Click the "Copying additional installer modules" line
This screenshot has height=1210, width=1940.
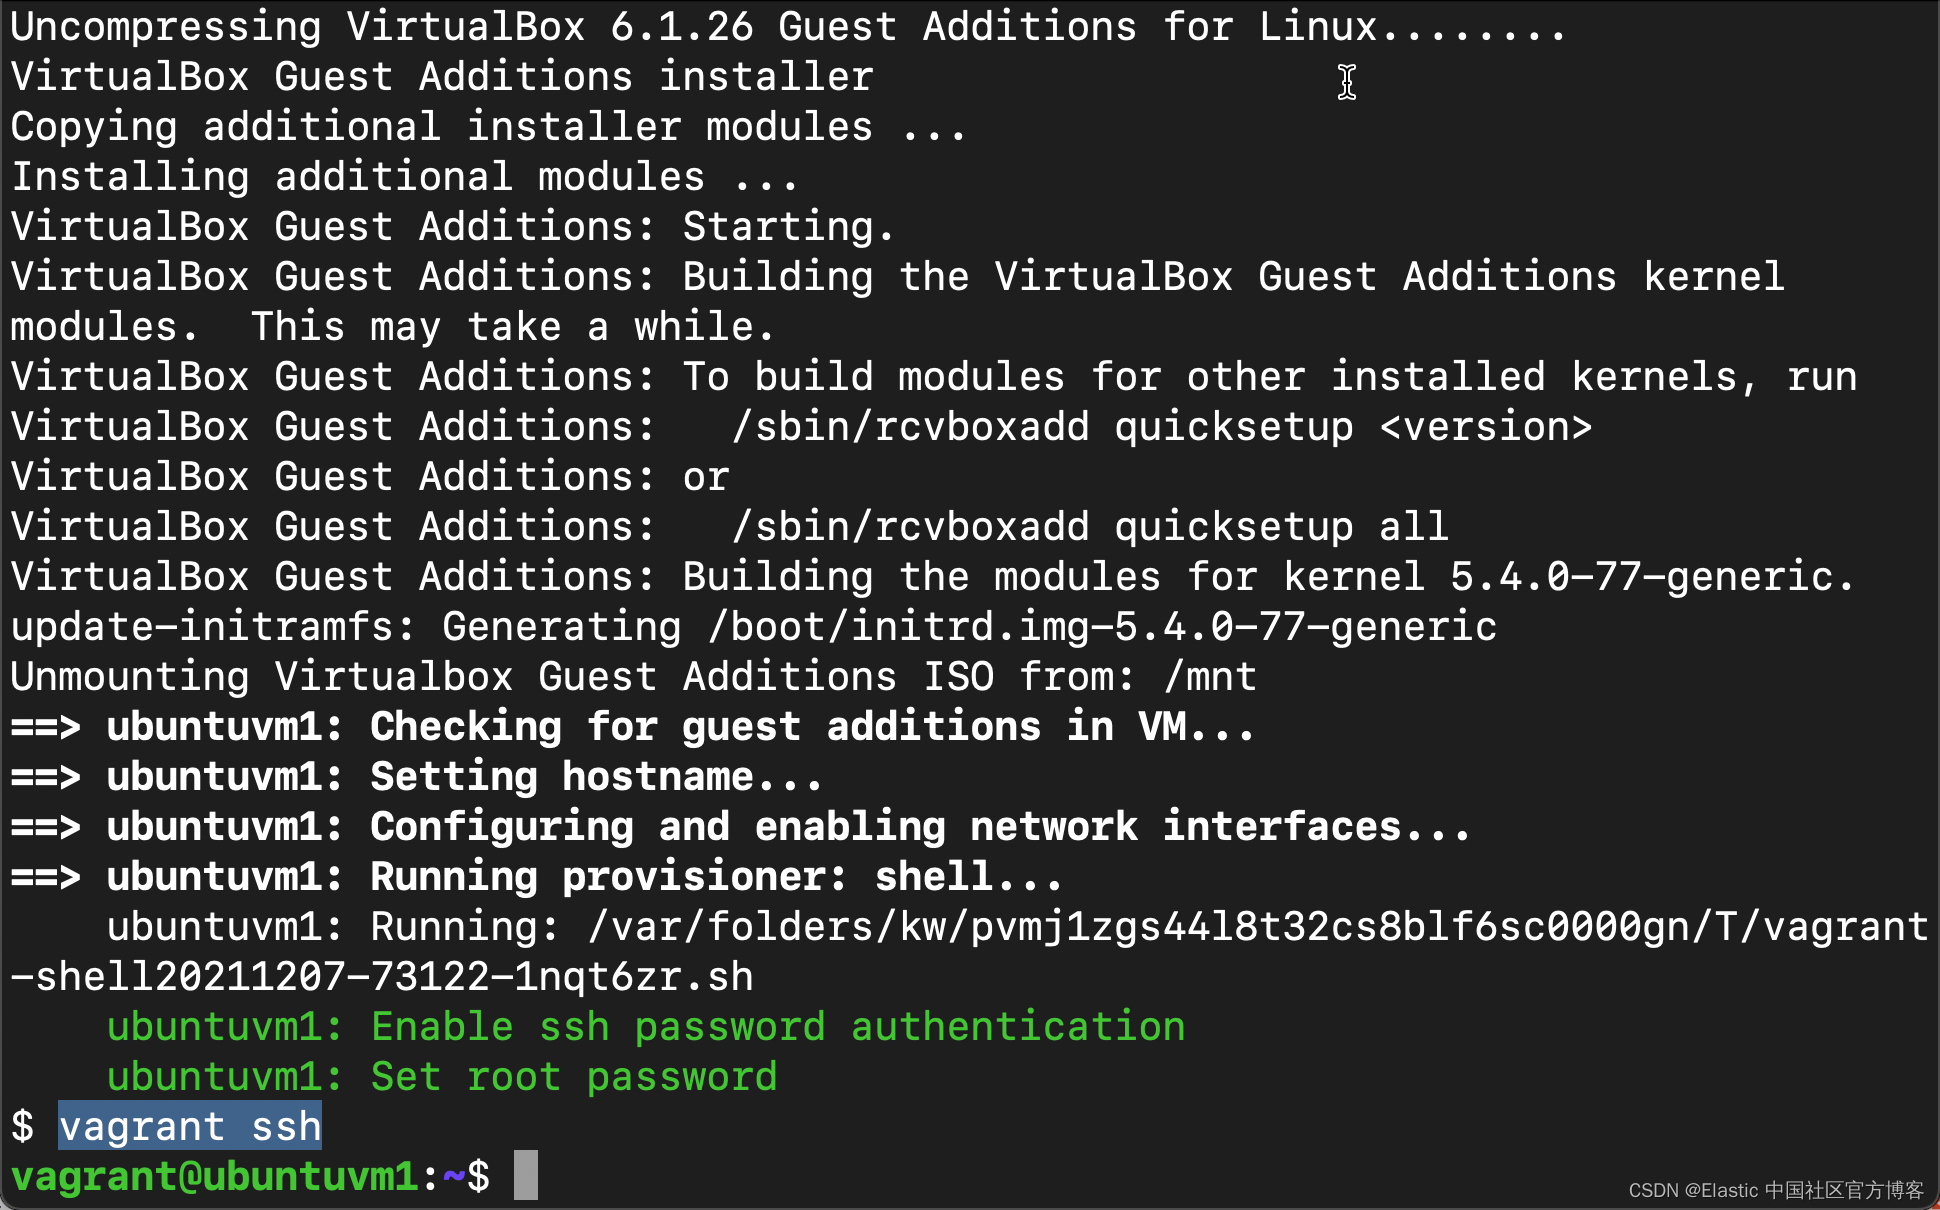488,127
